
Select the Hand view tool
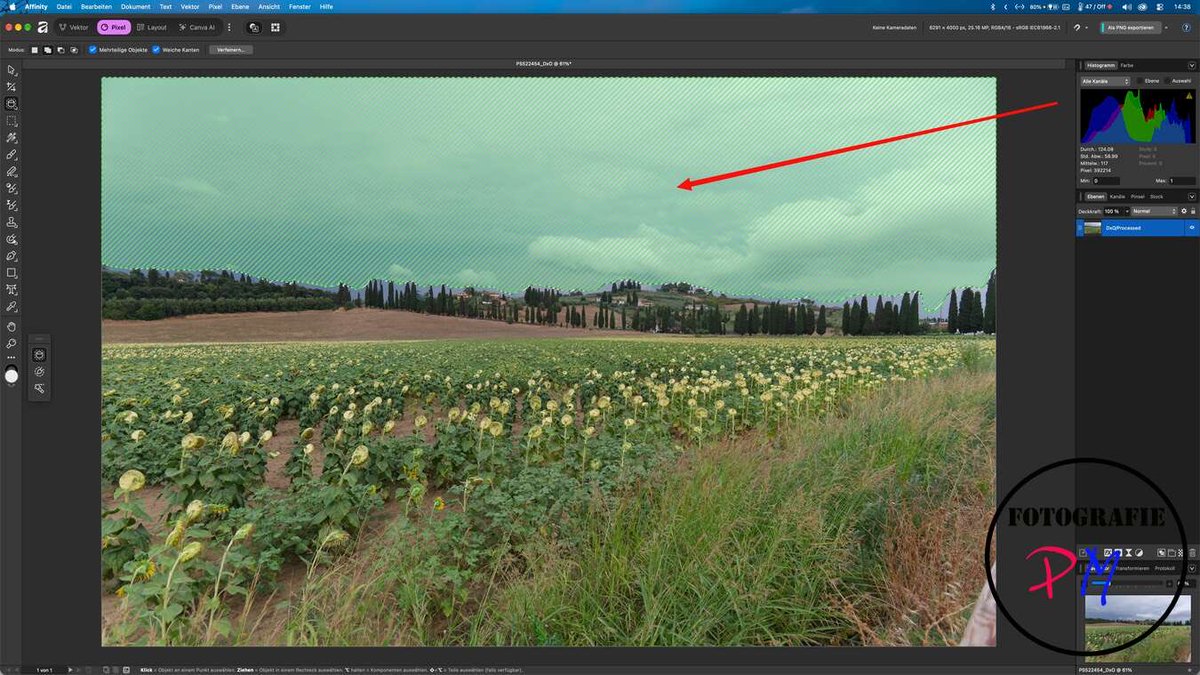tap(12, 326)
